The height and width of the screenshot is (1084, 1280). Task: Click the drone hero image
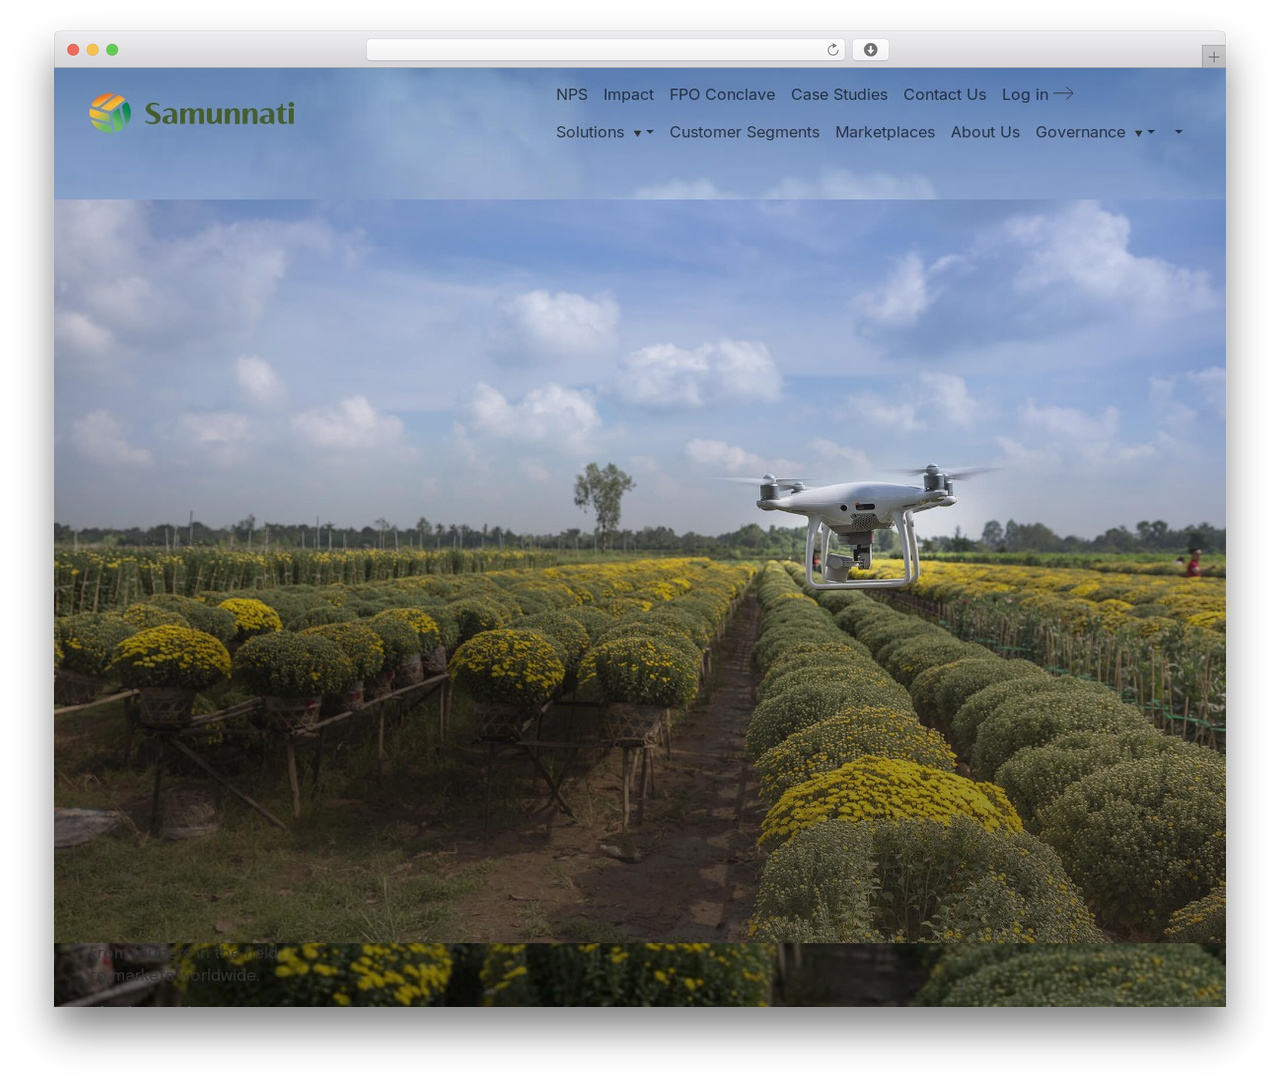pos(640,570)
